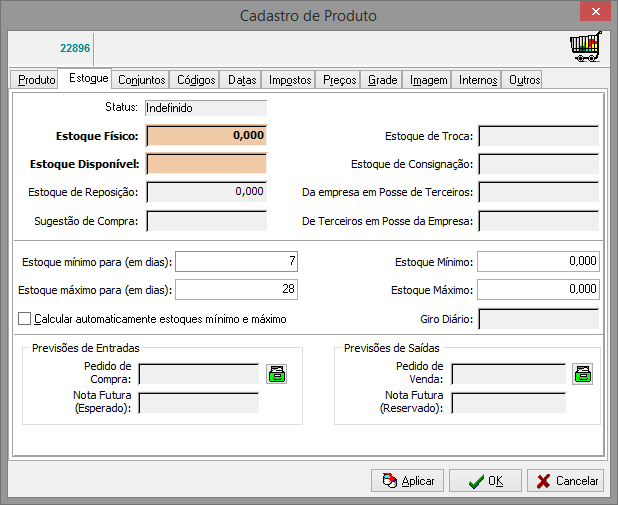
Task: Enable automatic min and max stock calculation
Action: pos(25,320)
